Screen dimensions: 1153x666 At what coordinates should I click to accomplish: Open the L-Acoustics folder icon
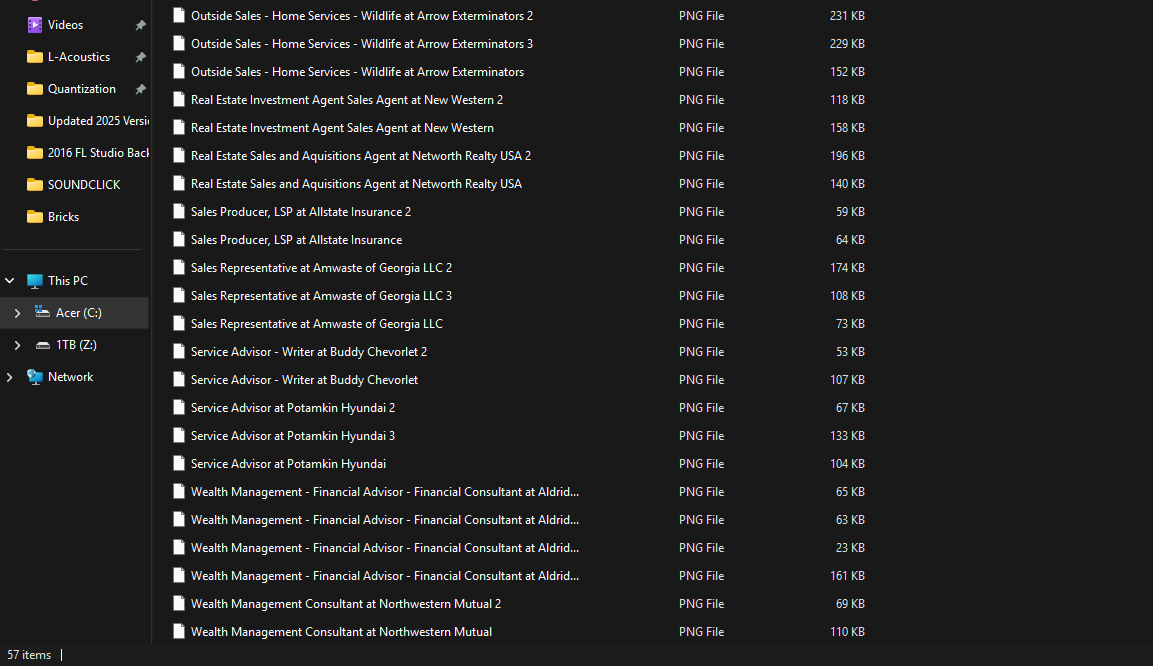coord(31,56)
